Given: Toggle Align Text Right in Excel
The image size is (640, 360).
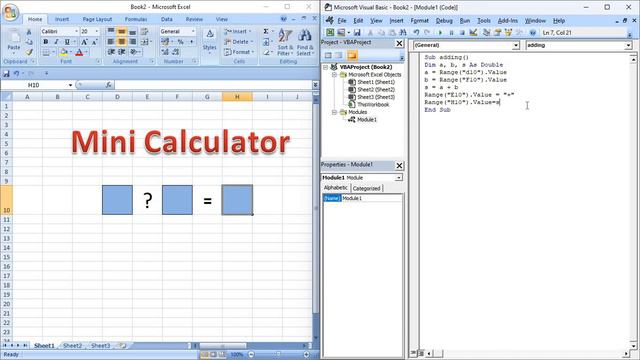Looking at the screenshot, I should point(132,42).
